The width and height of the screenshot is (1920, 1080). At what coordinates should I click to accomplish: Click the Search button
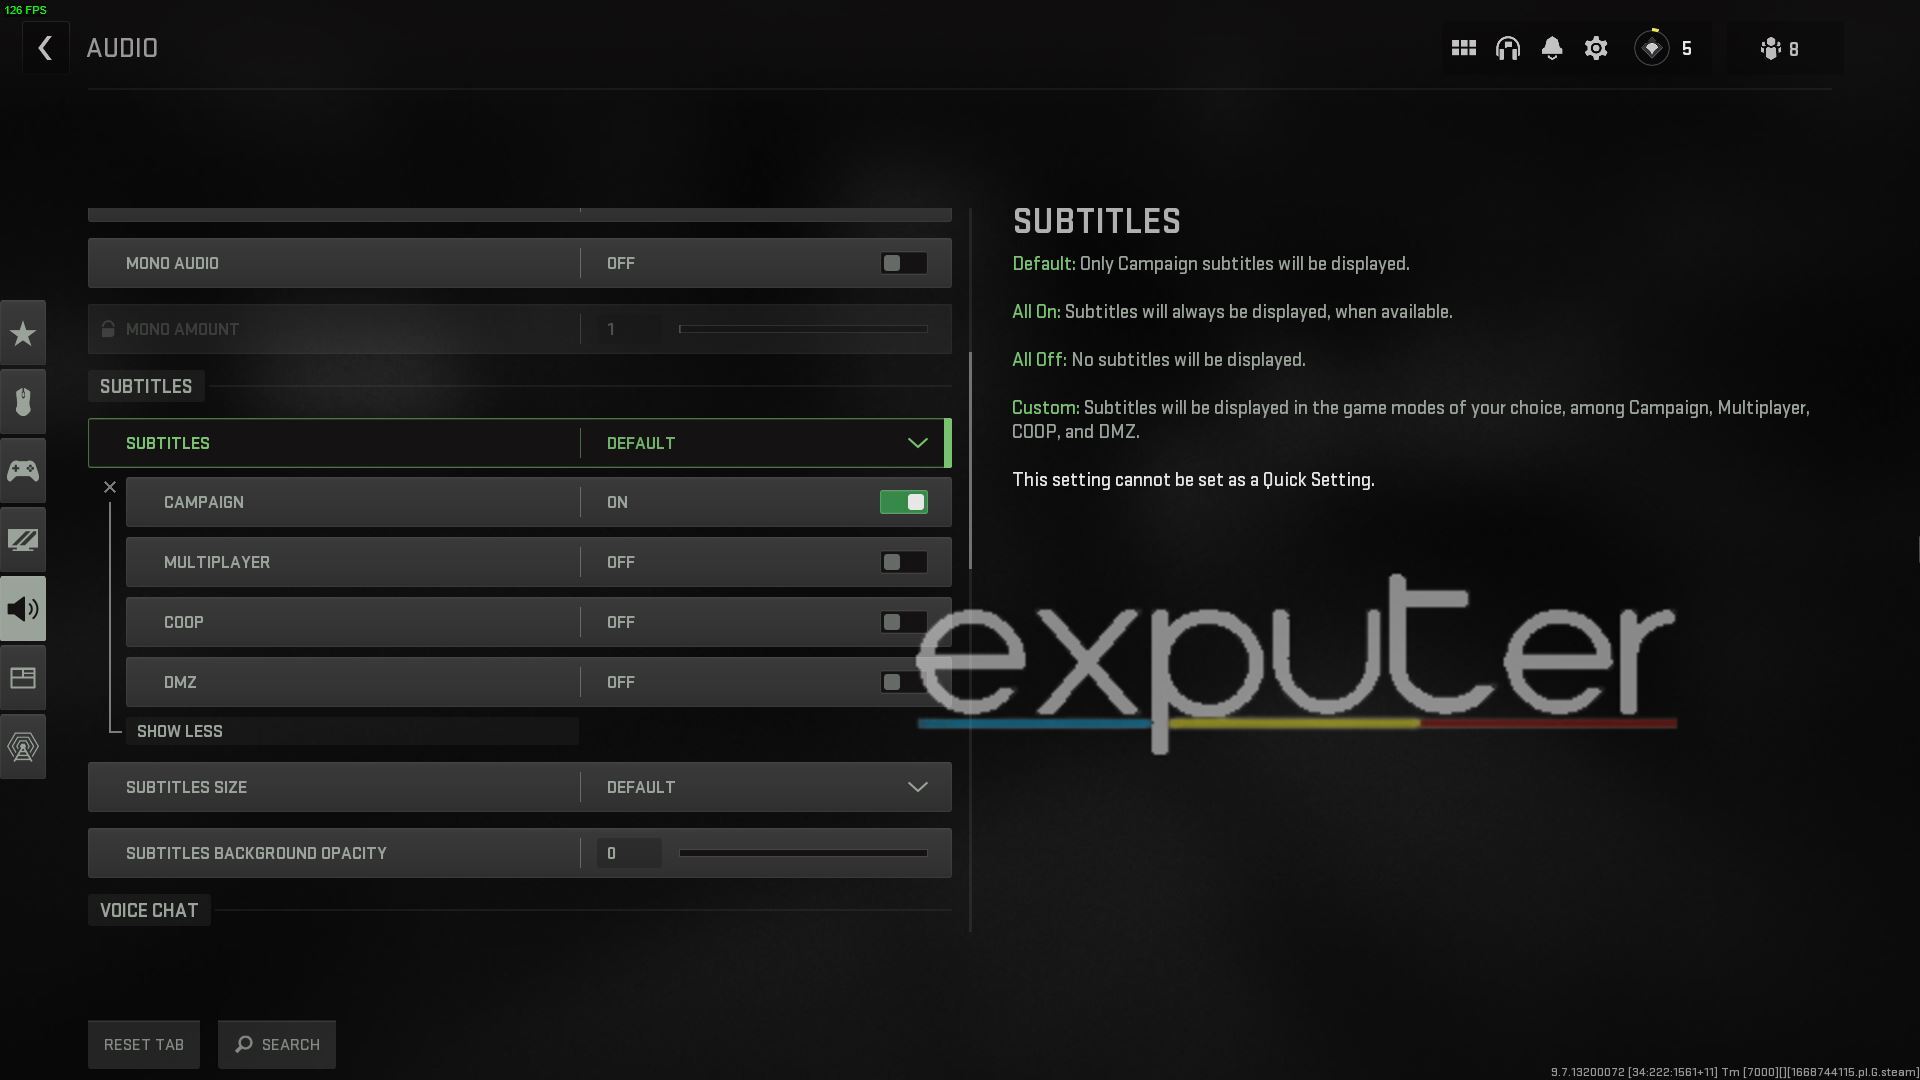(277, 1043)
